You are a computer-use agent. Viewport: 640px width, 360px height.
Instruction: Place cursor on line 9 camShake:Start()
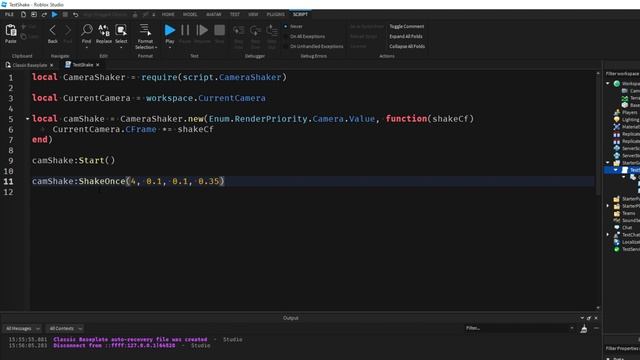pyautogui.click(x=74, y=160)
